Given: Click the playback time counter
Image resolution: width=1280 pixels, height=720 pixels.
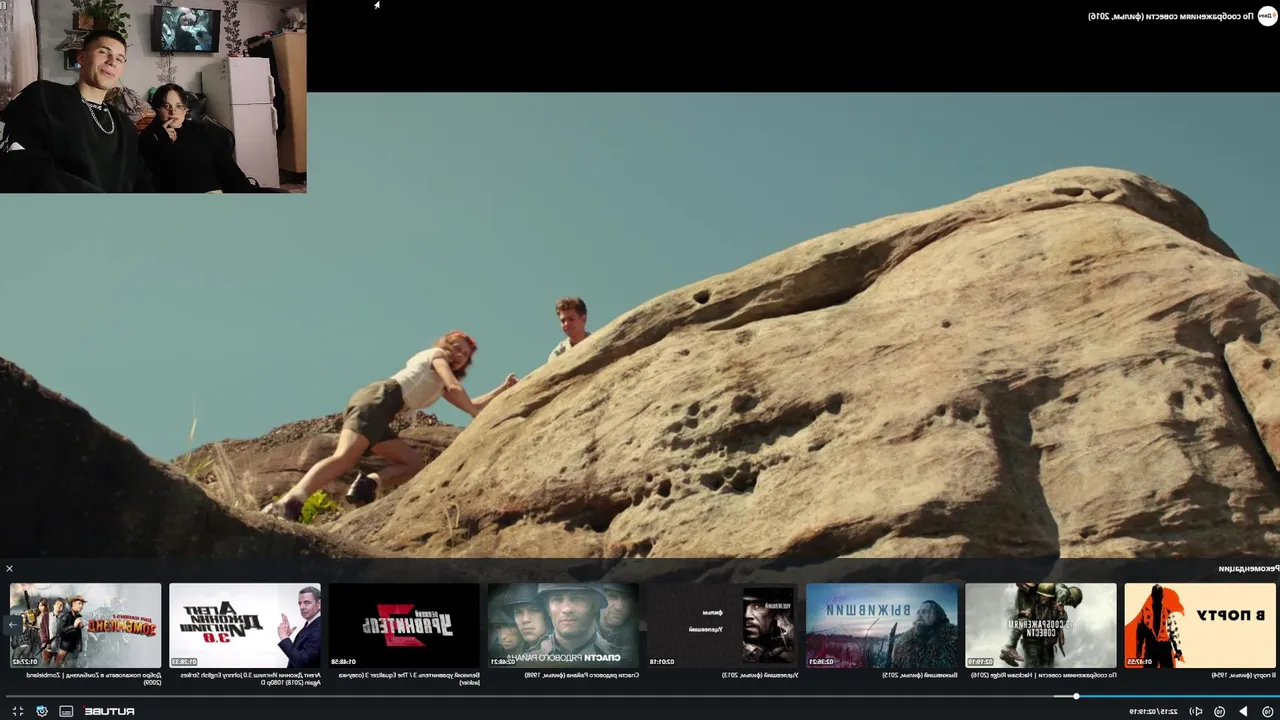Looking at the screenshot, I should [x=1153, y=711].
